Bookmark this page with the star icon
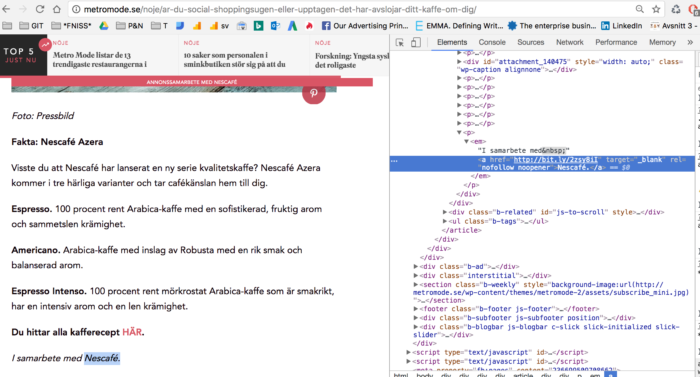This screenshot has width=700, height=377. 656,9
